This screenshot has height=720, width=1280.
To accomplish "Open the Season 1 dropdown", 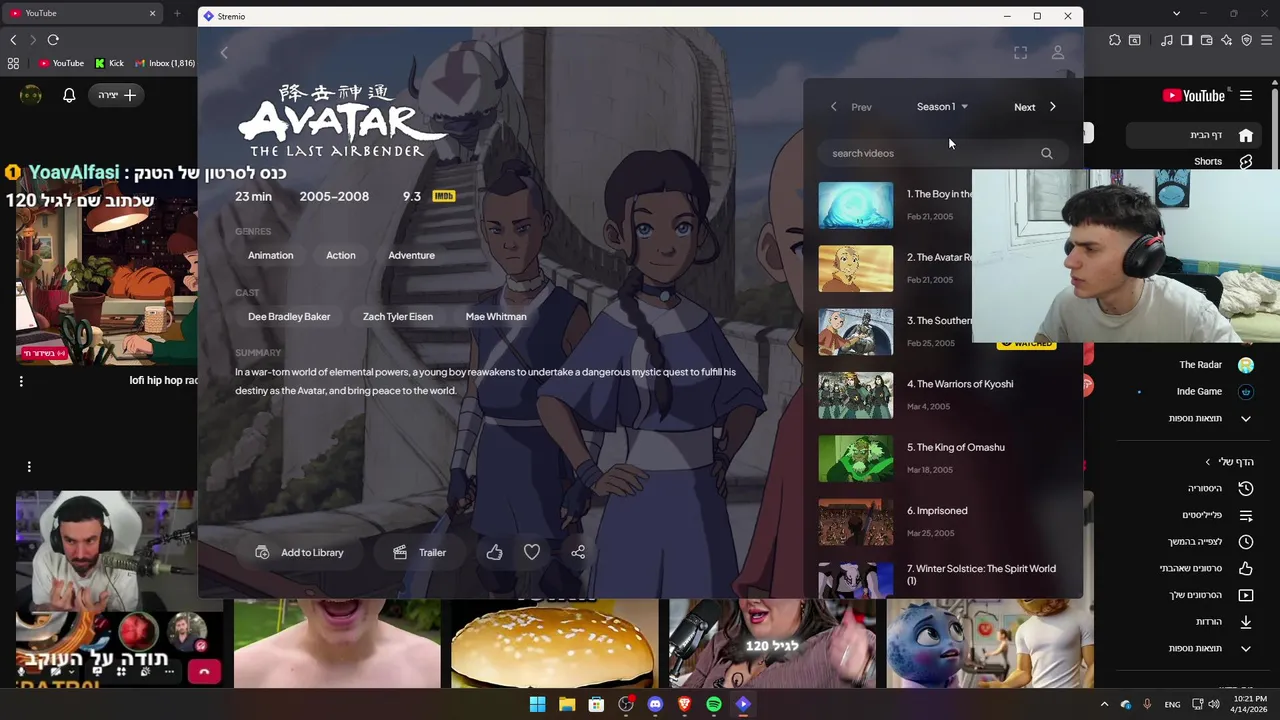I will 942,107.
